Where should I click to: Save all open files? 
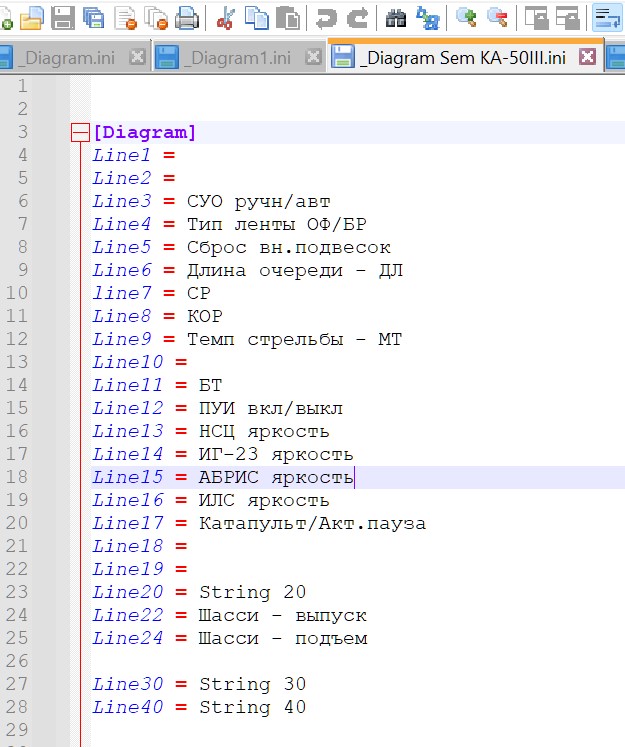click(94, 18)
